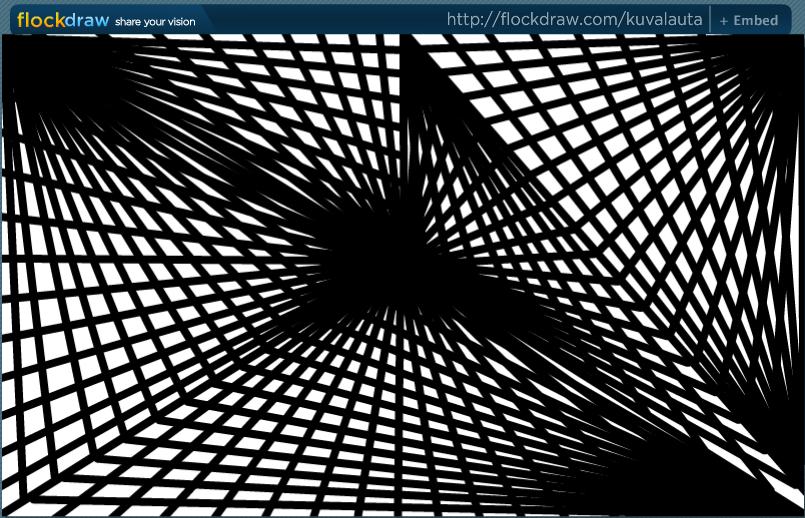805x518 pixels.
Task: Click the plus icon beside Embed
Action: 724,21
